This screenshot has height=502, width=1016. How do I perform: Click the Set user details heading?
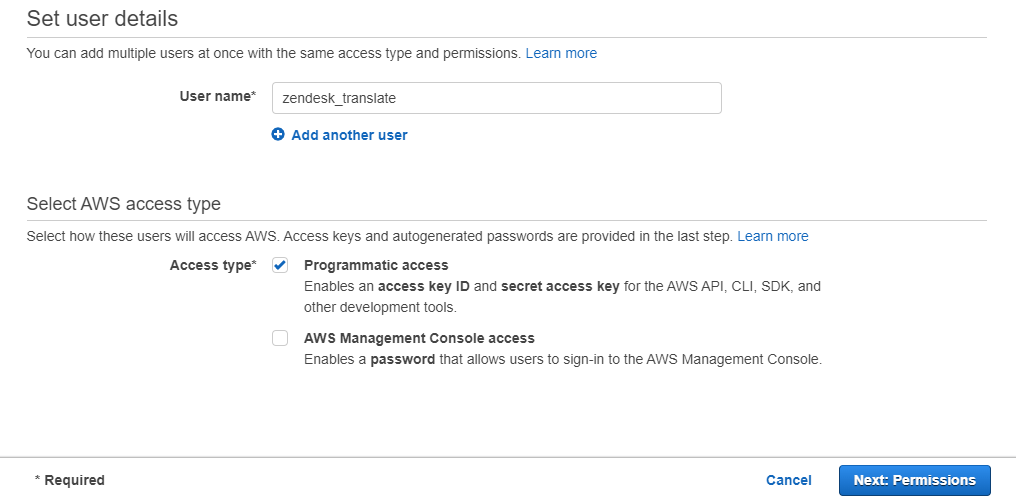coord(102,18)
